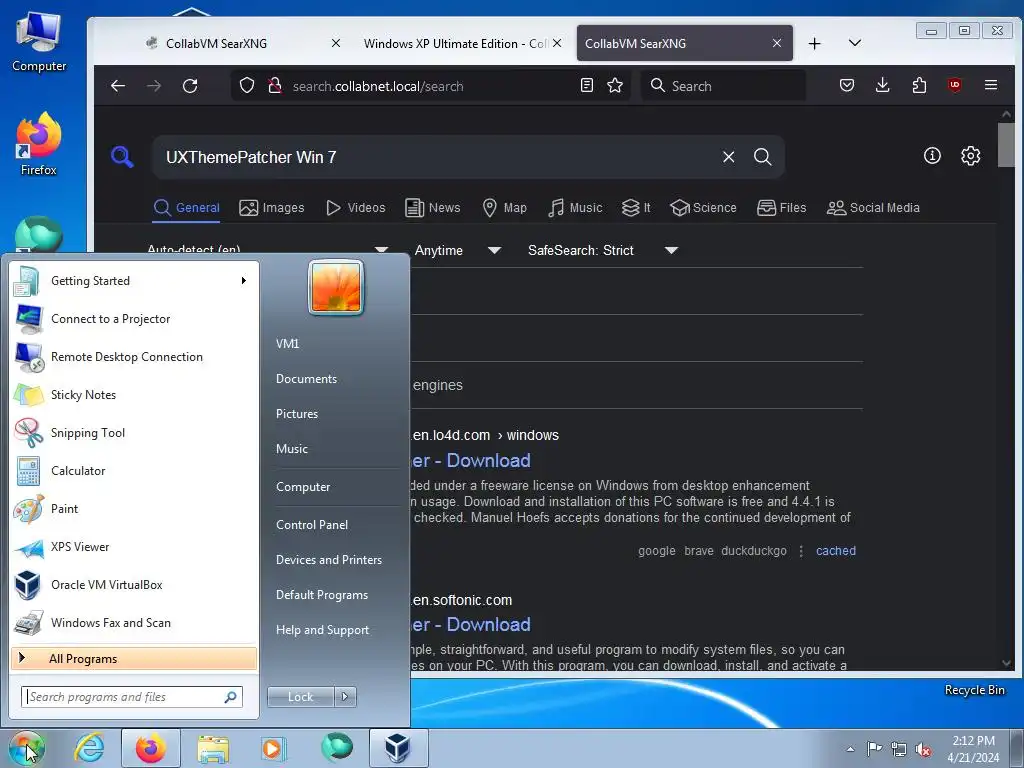Open Calculator from Start menu
The height and width of the screenshot is (768, 1024).
[x=135, y=471]
